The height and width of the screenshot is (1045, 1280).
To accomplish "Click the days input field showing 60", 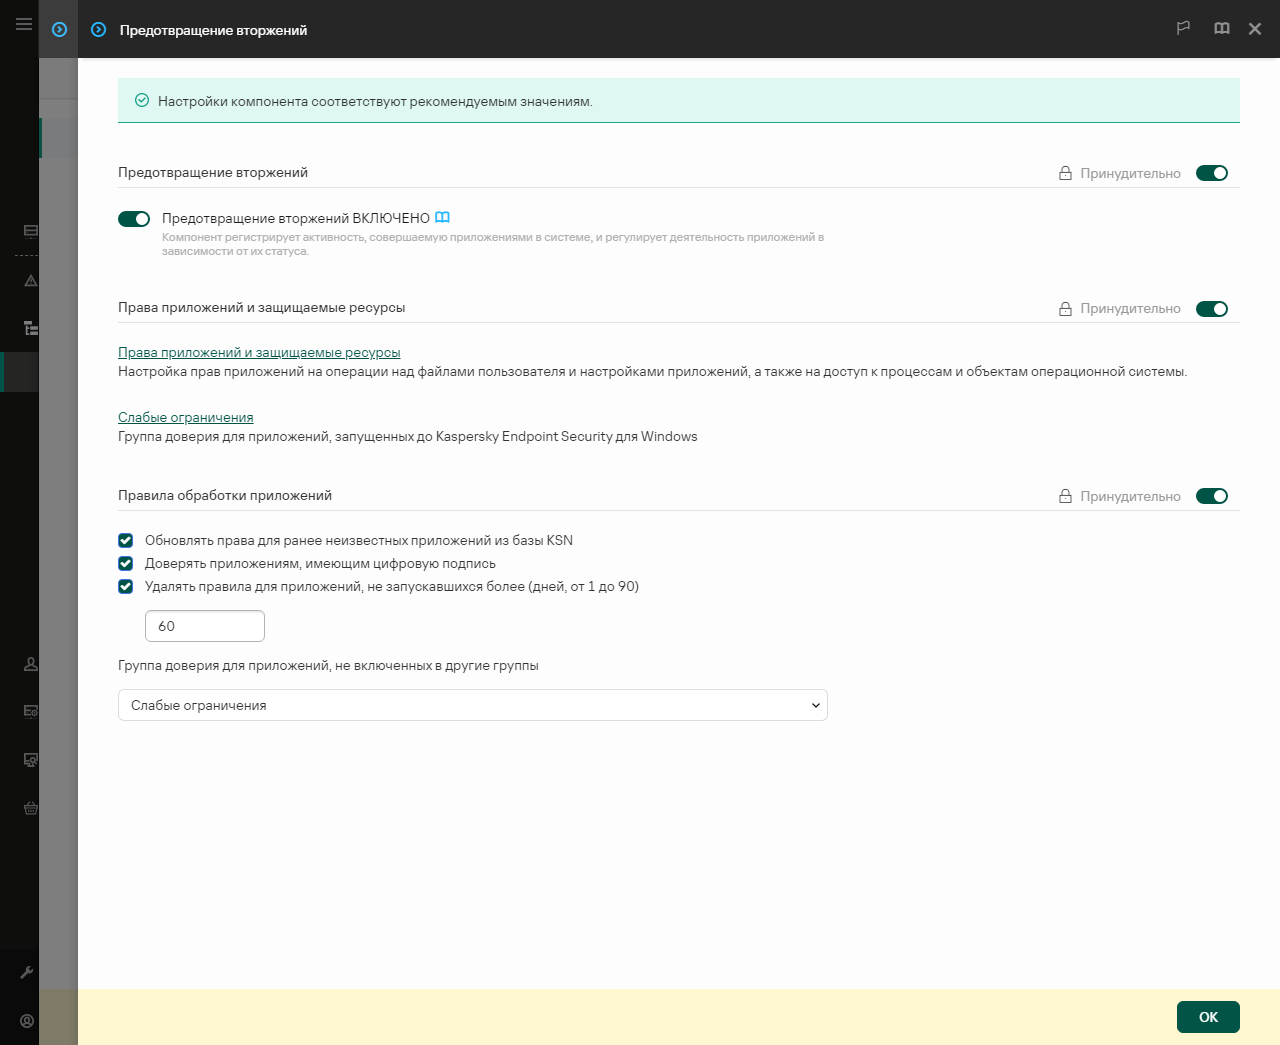I will tap(205, 626).
